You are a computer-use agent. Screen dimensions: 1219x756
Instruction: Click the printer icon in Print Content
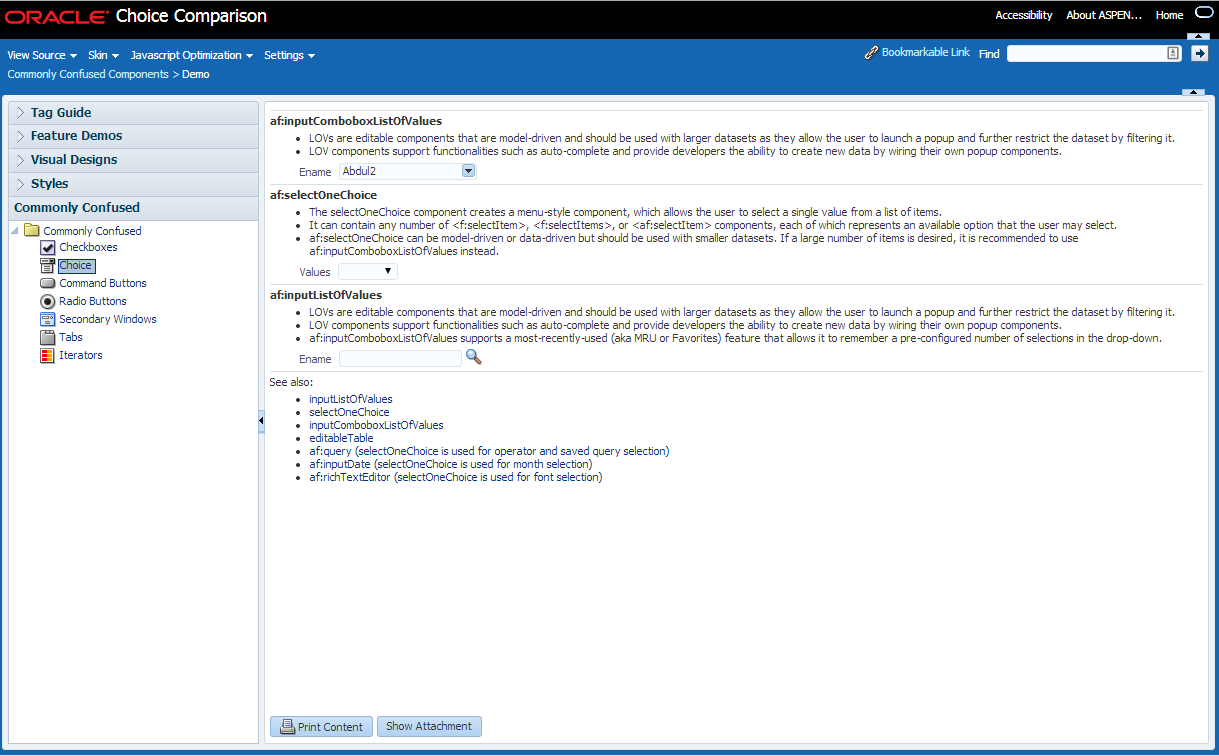287,727
